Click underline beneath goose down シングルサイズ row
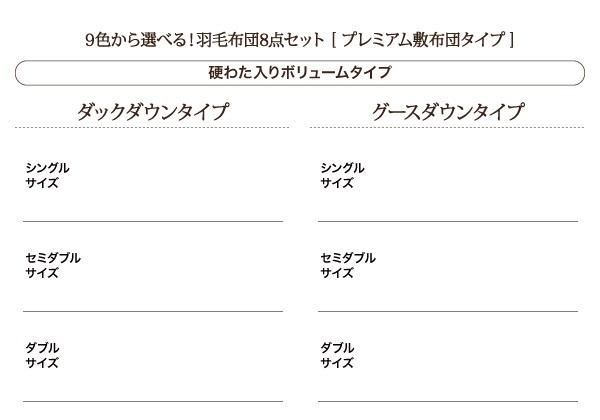Screen dimensions: 600x420 447,220
